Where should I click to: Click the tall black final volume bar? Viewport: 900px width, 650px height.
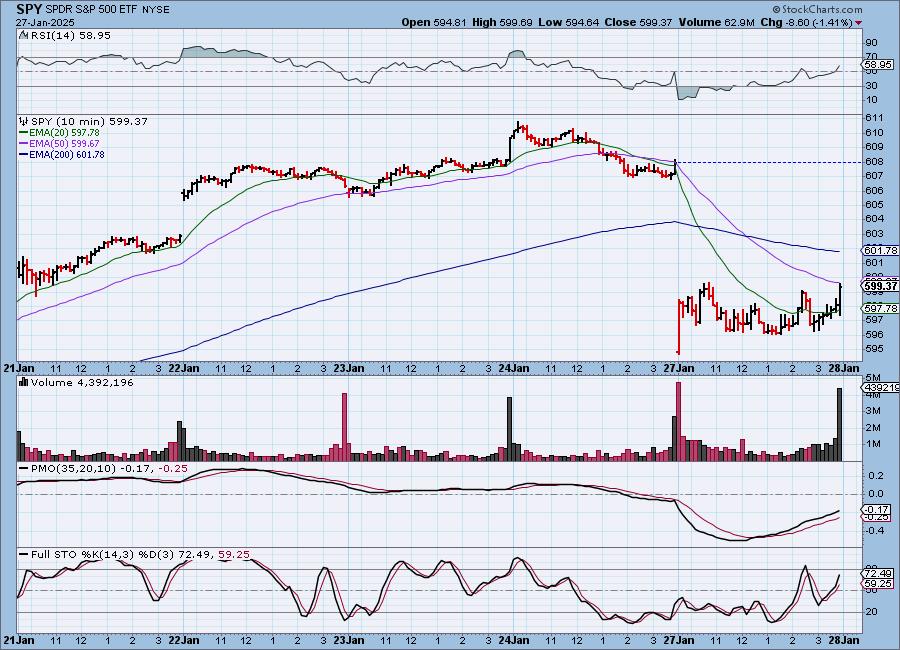click(840, 424)
